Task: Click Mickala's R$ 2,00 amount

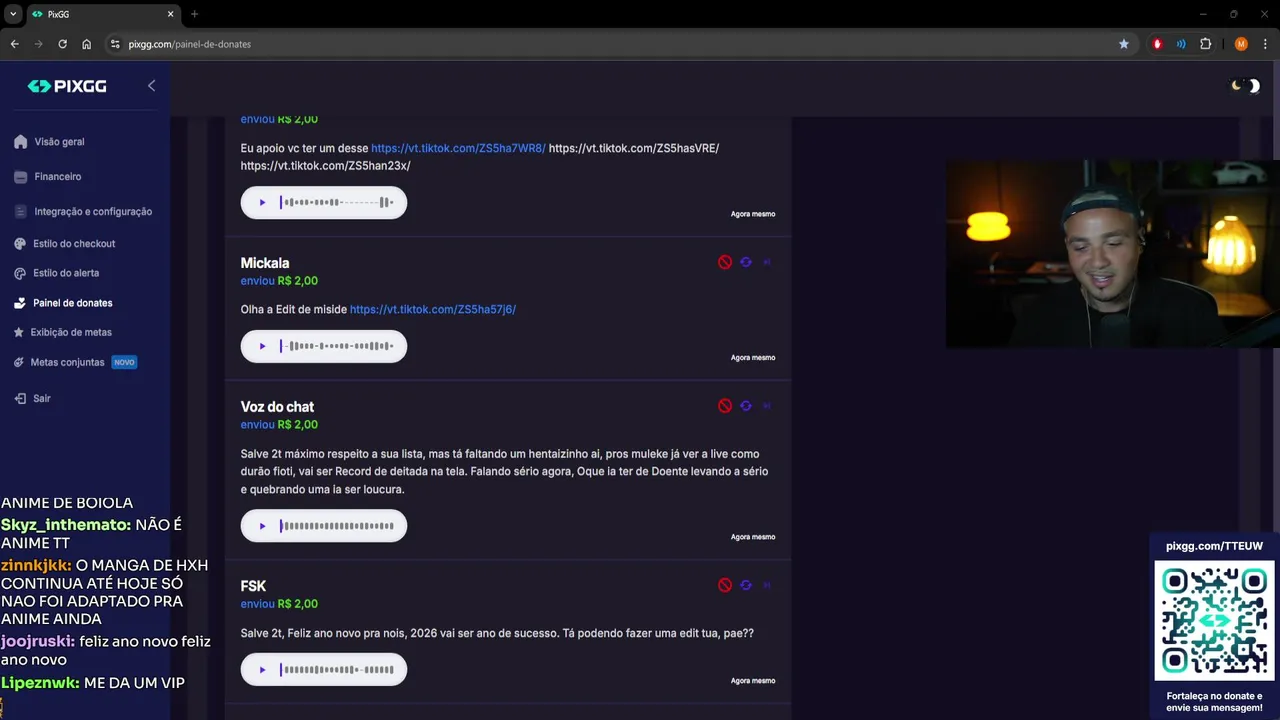Action: (x=298, y=281)
